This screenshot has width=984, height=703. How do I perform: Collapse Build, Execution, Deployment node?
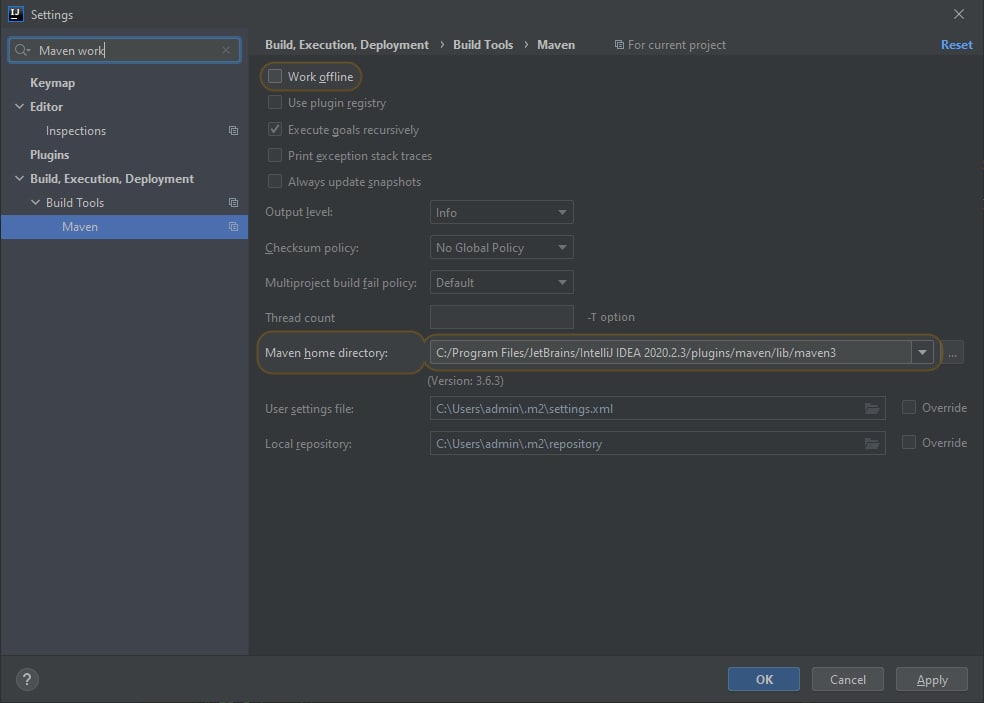(19, 179)
